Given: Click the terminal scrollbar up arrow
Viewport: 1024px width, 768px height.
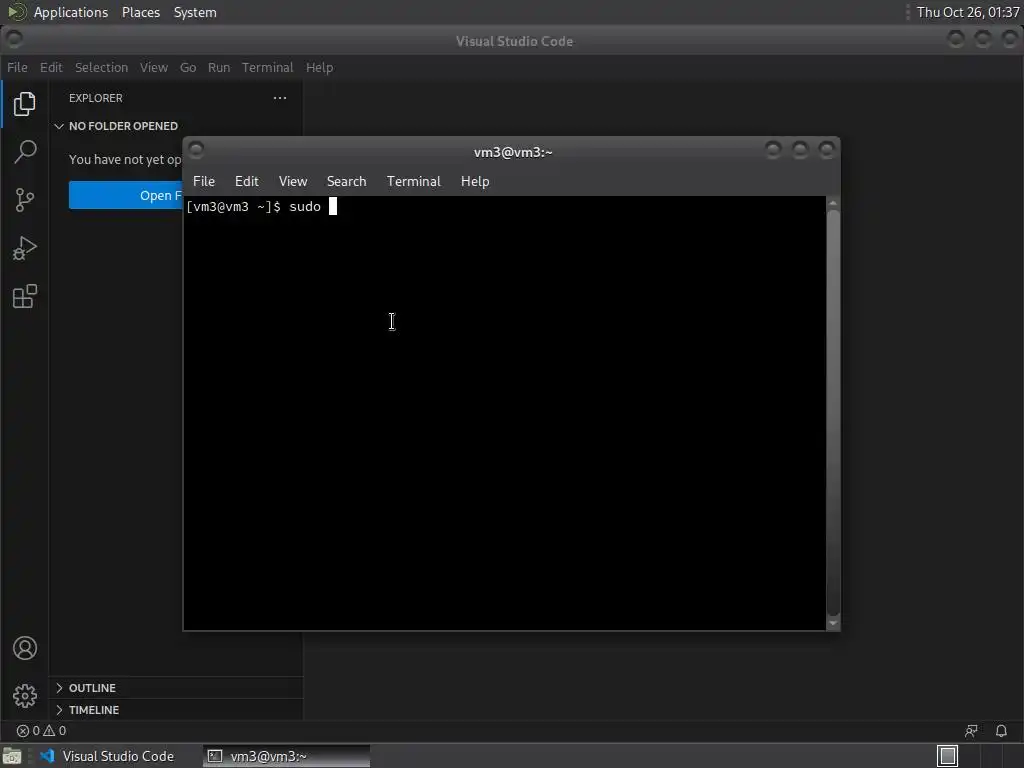Looking at the screenshot, I should click(833, 204).
